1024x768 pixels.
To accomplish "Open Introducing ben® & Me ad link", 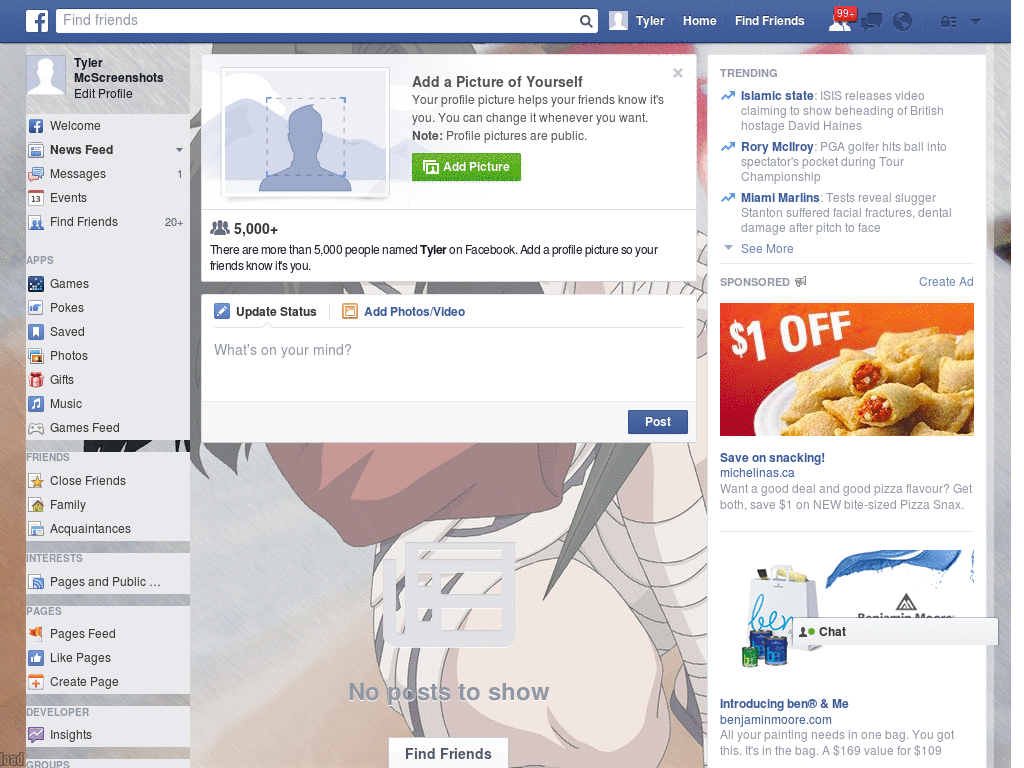I will point(784,704).
